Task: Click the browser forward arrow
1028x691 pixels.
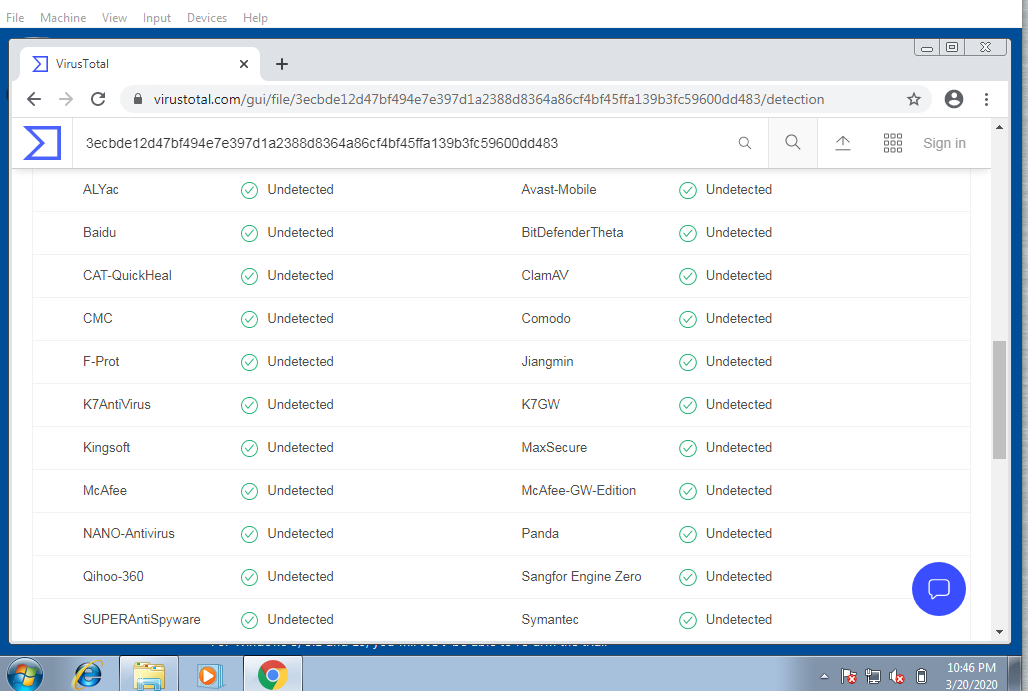Action: 66,99
